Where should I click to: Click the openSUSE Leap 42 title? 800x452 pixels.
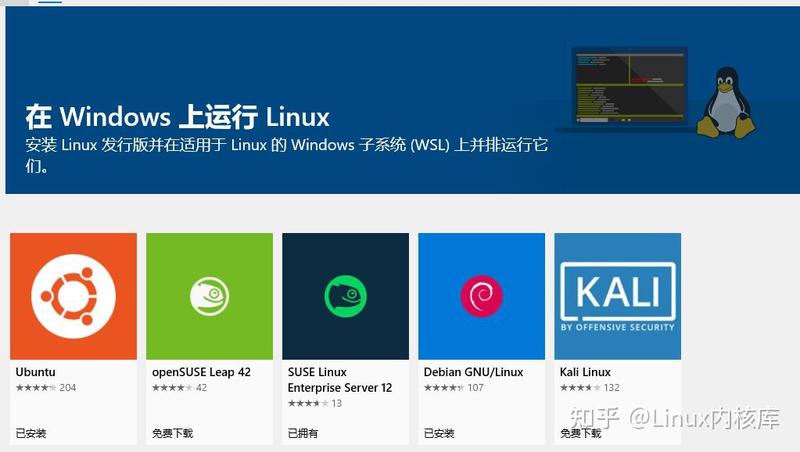[201, 372]
